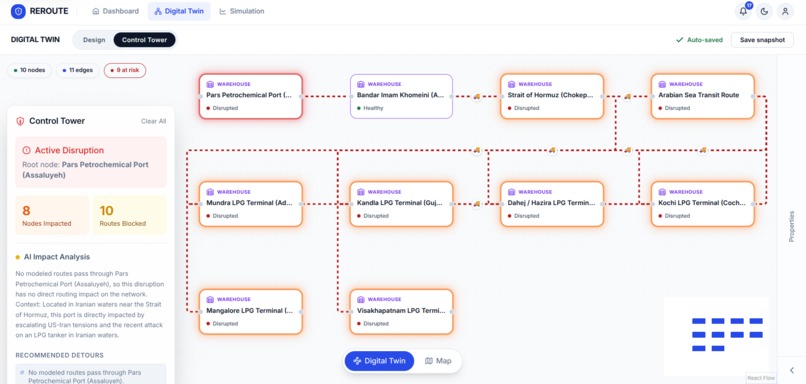Click the 11 edges chip

pyautogui.click(x=78, y=70)
